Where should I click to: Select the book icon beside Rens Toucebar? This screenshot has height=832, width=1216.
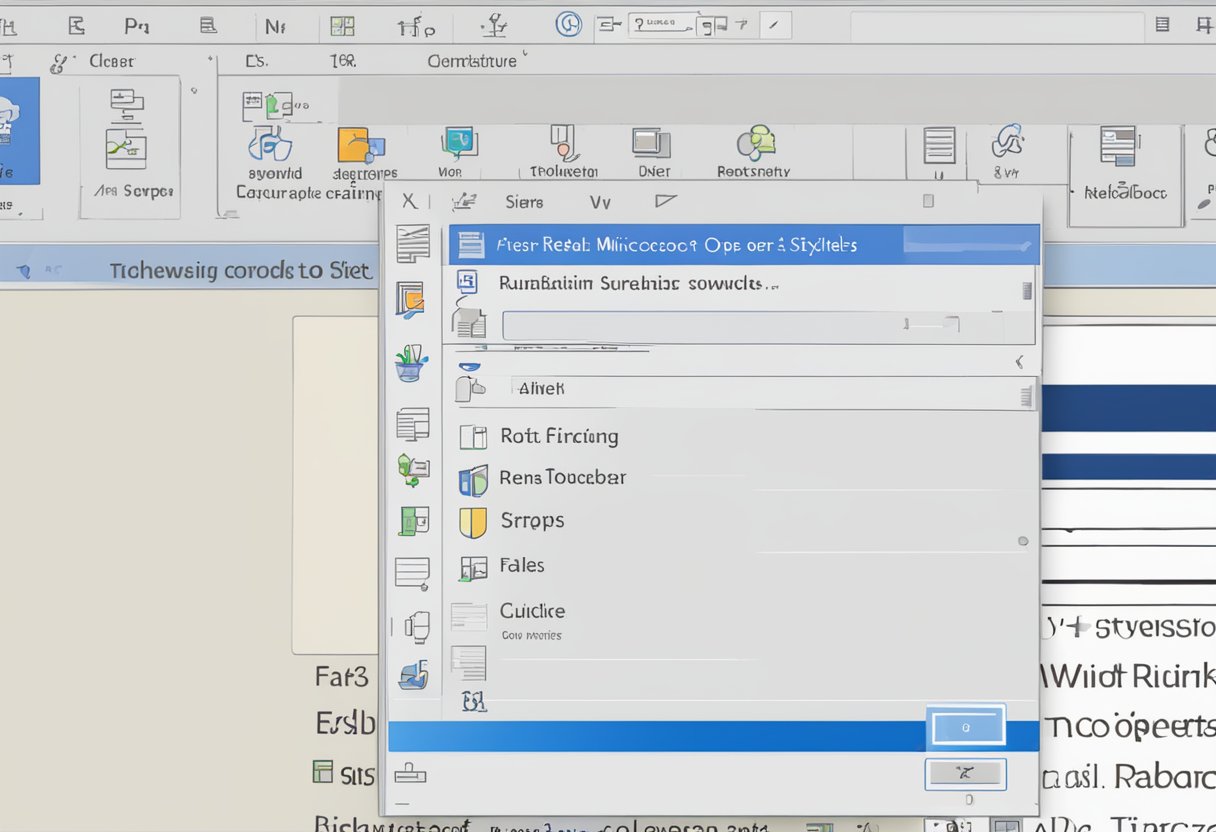[474, 478]
